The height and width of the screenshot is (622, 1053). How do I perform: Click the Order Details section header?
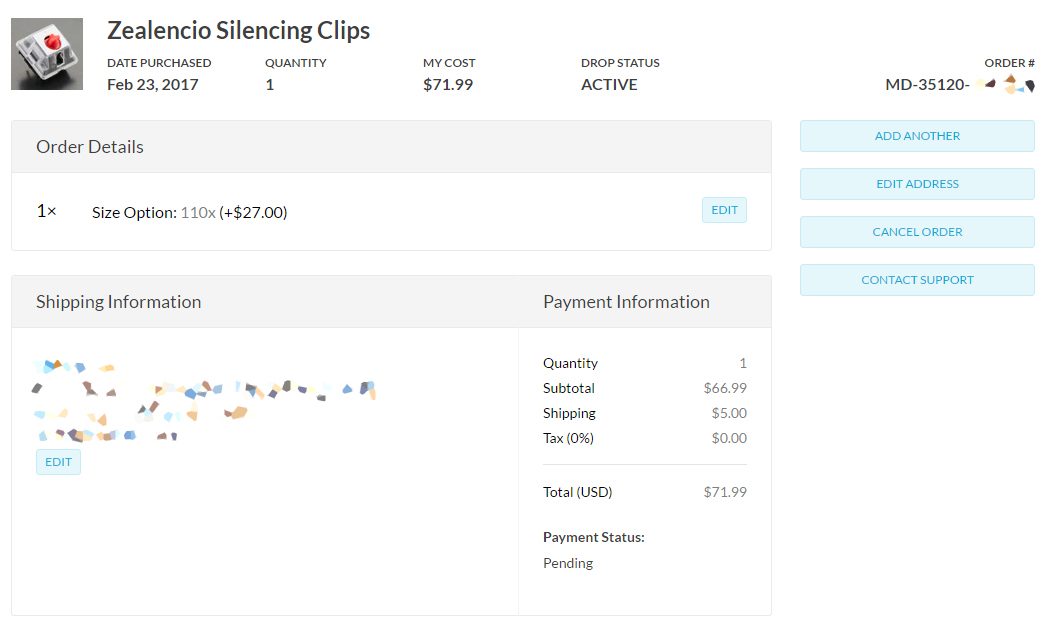coord(392,147)
